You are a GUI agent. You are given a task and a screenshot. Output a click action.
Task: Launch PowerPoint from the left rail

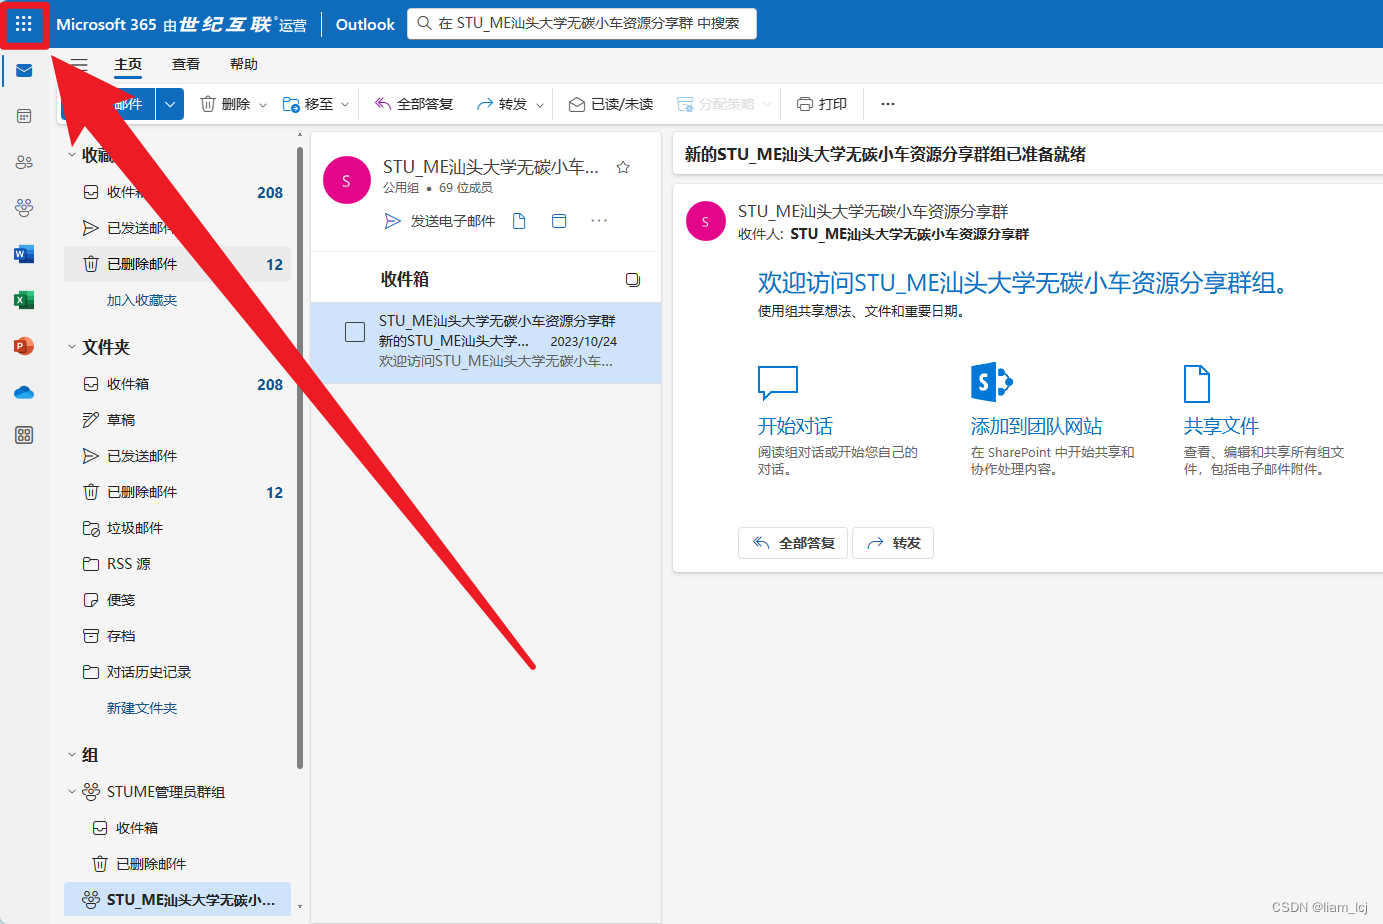pos(24,346)
